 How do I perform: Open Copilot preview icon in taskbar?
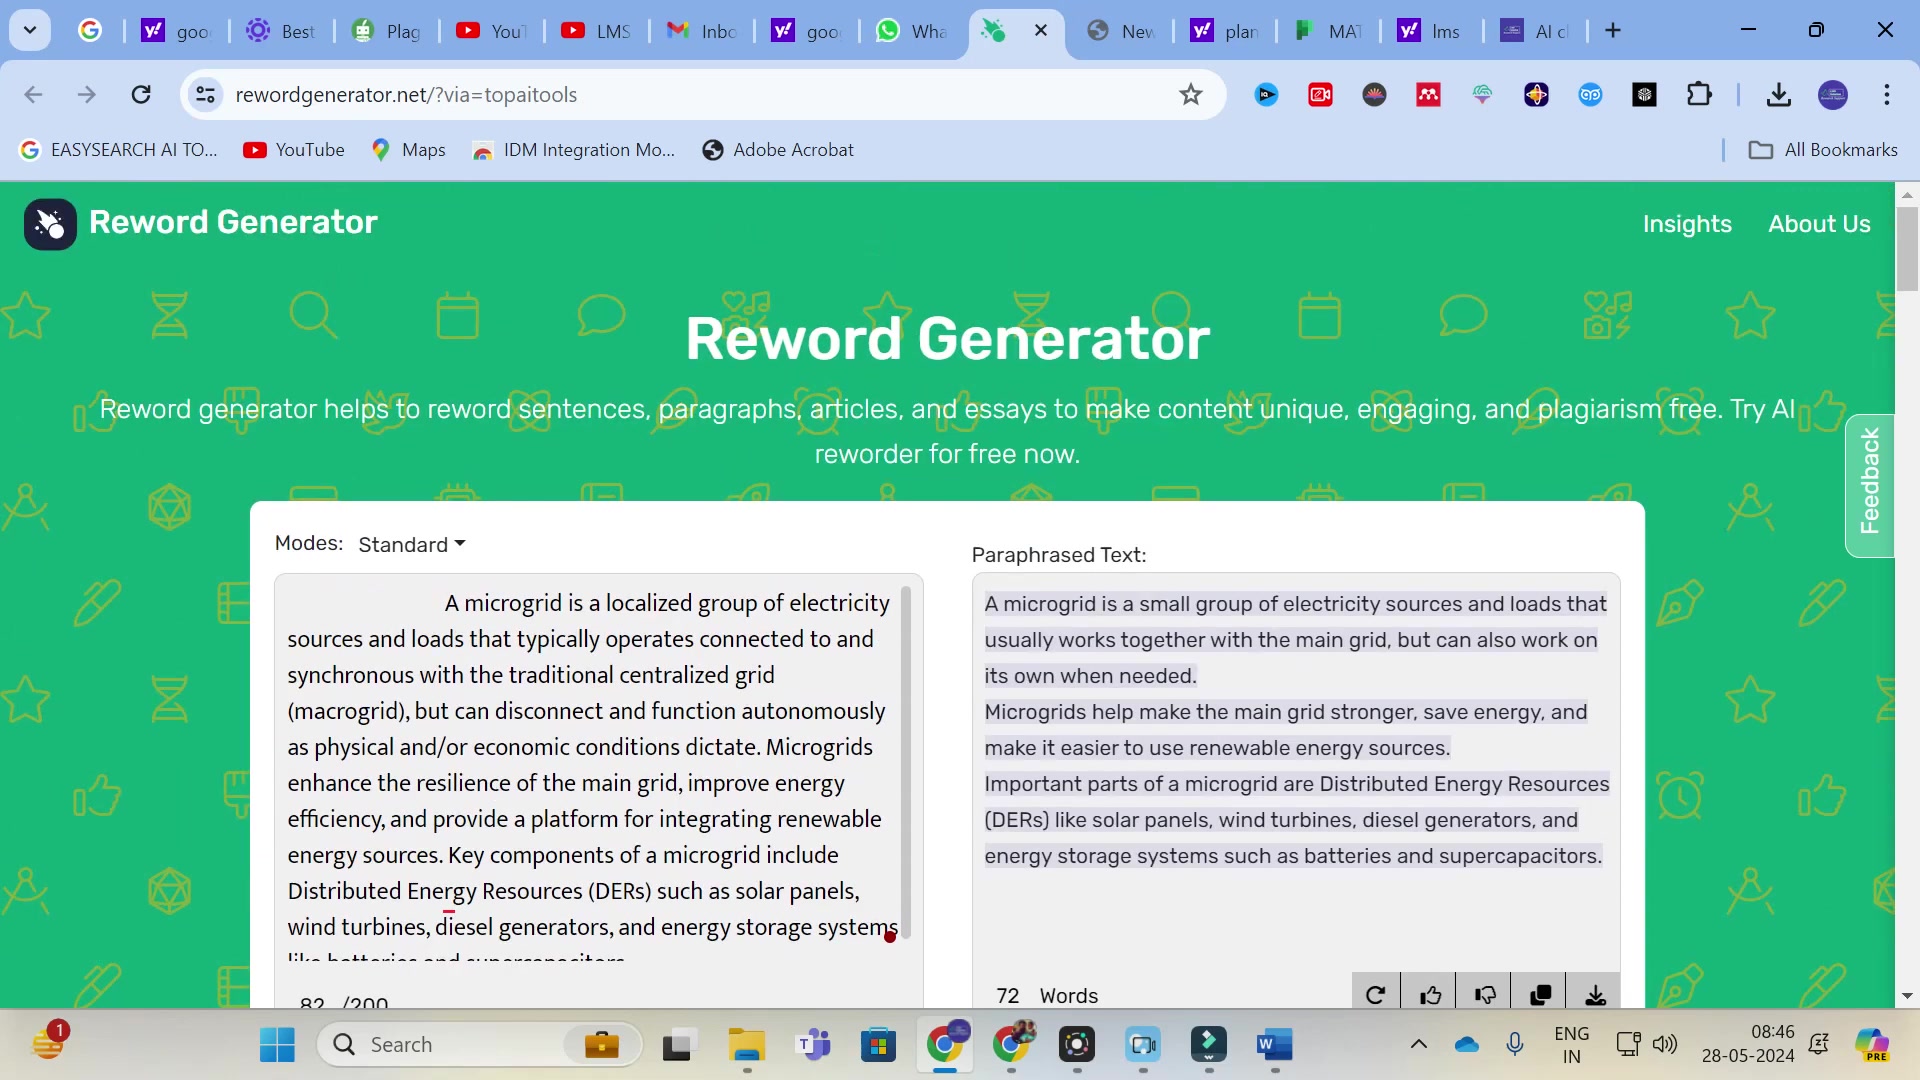coord(1872,1045)
